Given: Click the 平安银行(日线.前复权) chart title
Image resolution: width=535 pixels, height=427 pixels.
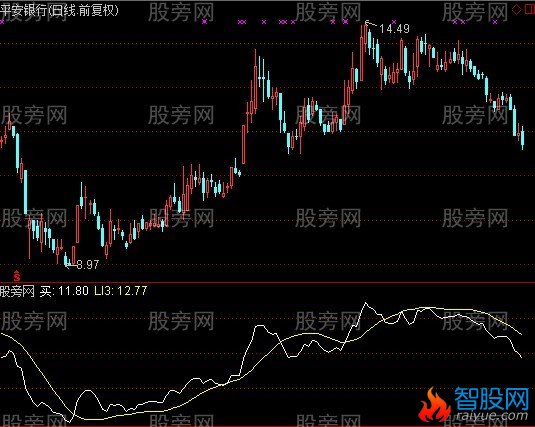Looking at the screenshot, I should [59, 10].
